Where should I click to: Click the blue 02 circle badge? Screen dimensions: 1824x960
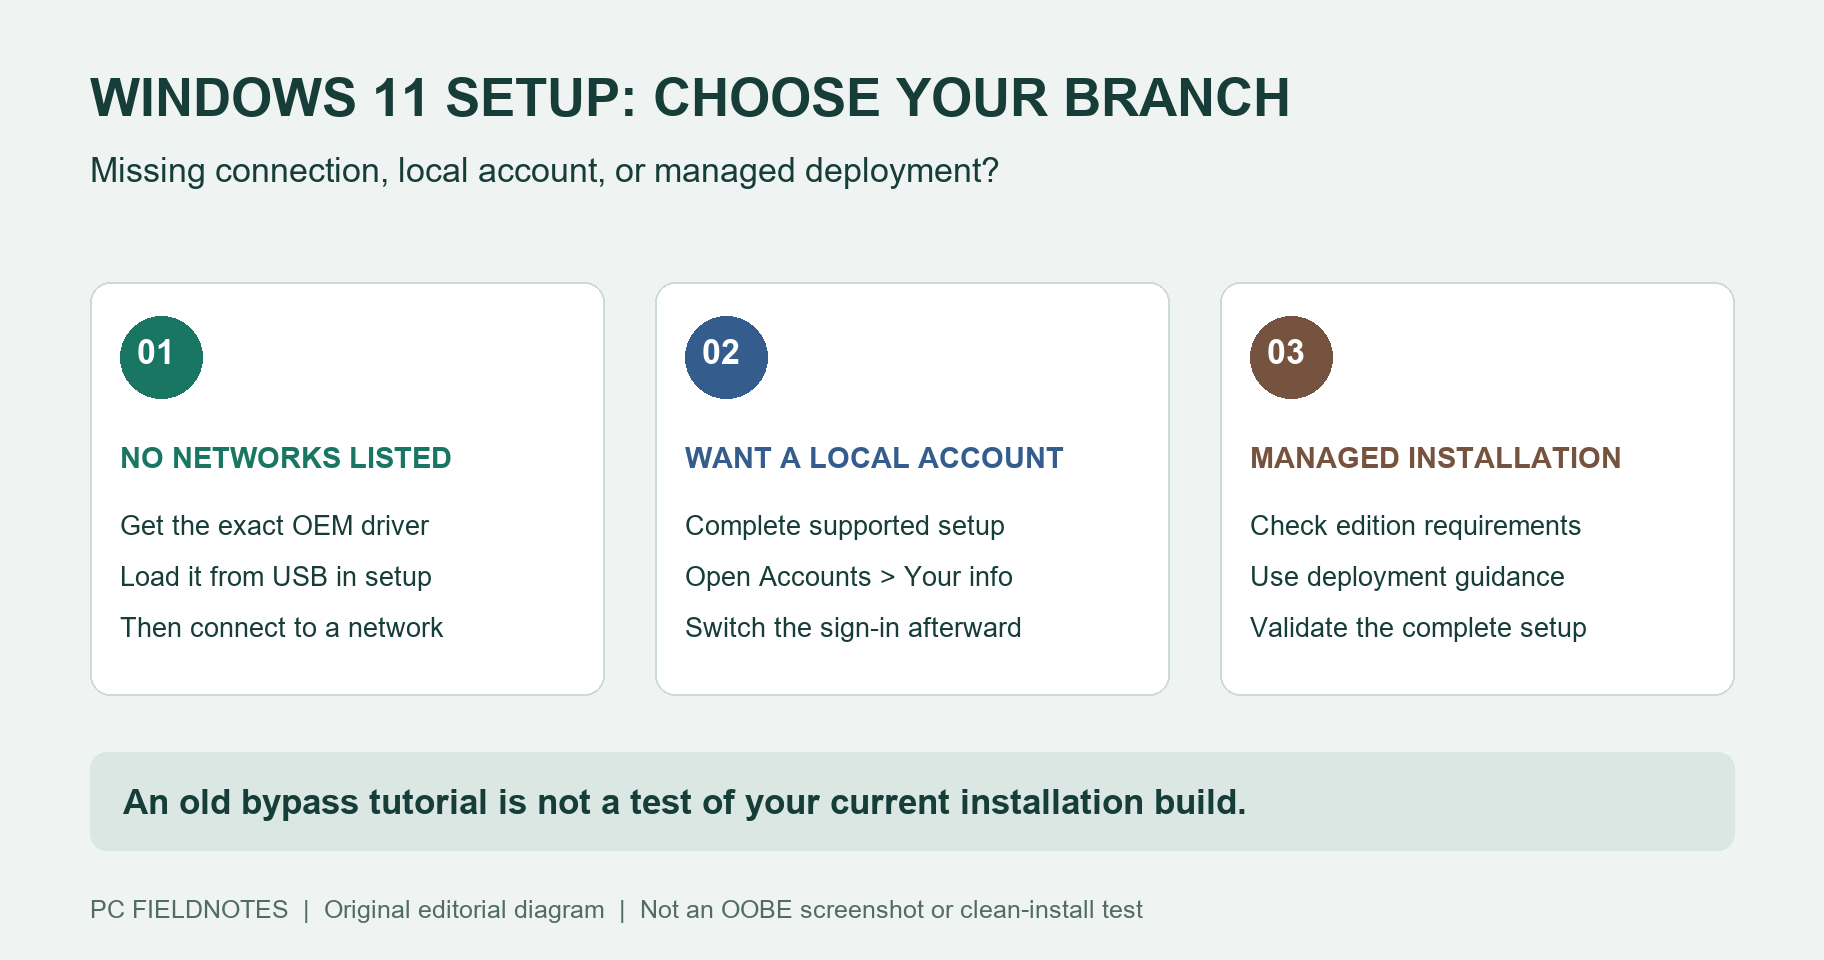click(x=726, y=357)
